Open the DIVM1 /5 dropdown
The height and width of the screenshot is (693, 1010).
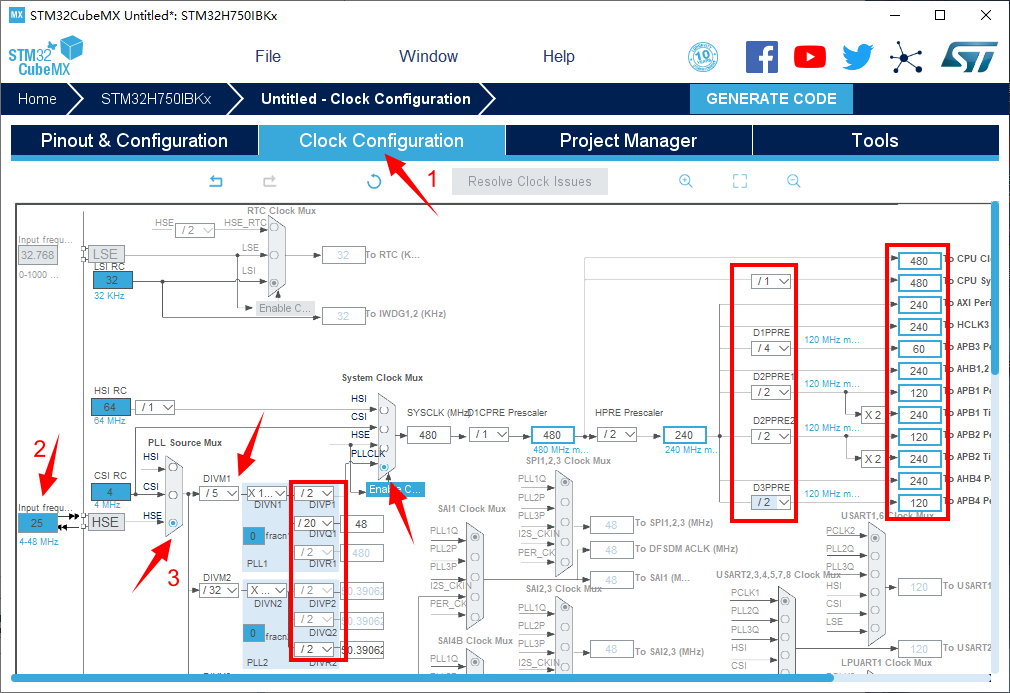coord(218,493)
